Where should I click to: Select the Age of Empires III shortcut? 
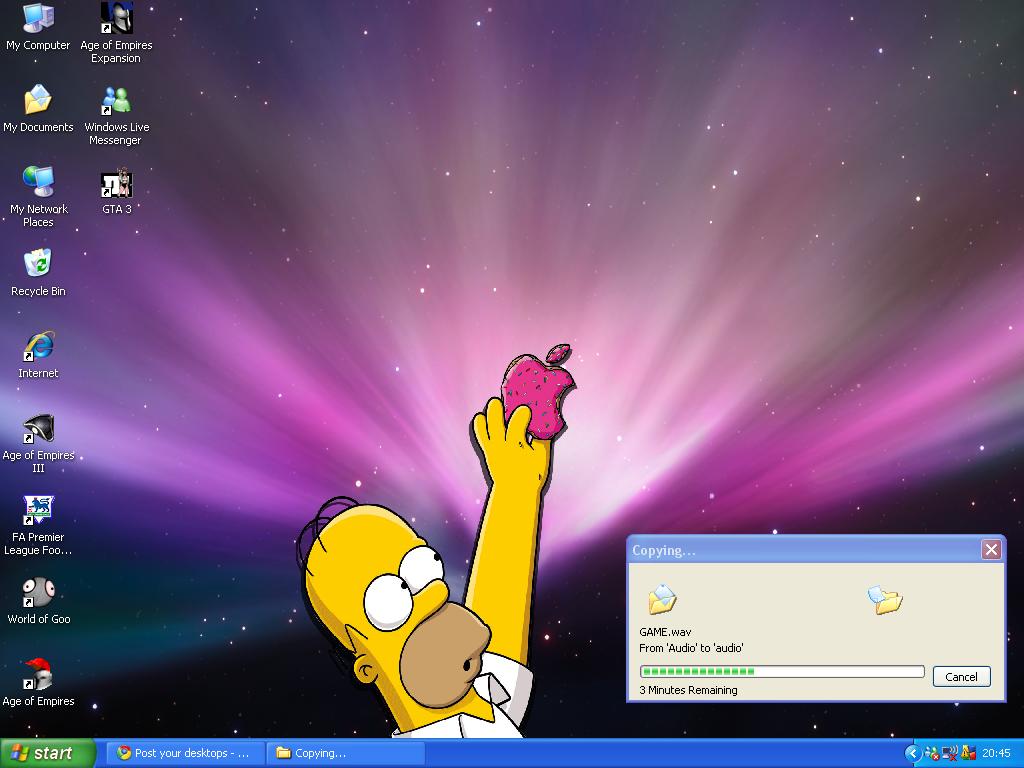[x=39, y=443]
